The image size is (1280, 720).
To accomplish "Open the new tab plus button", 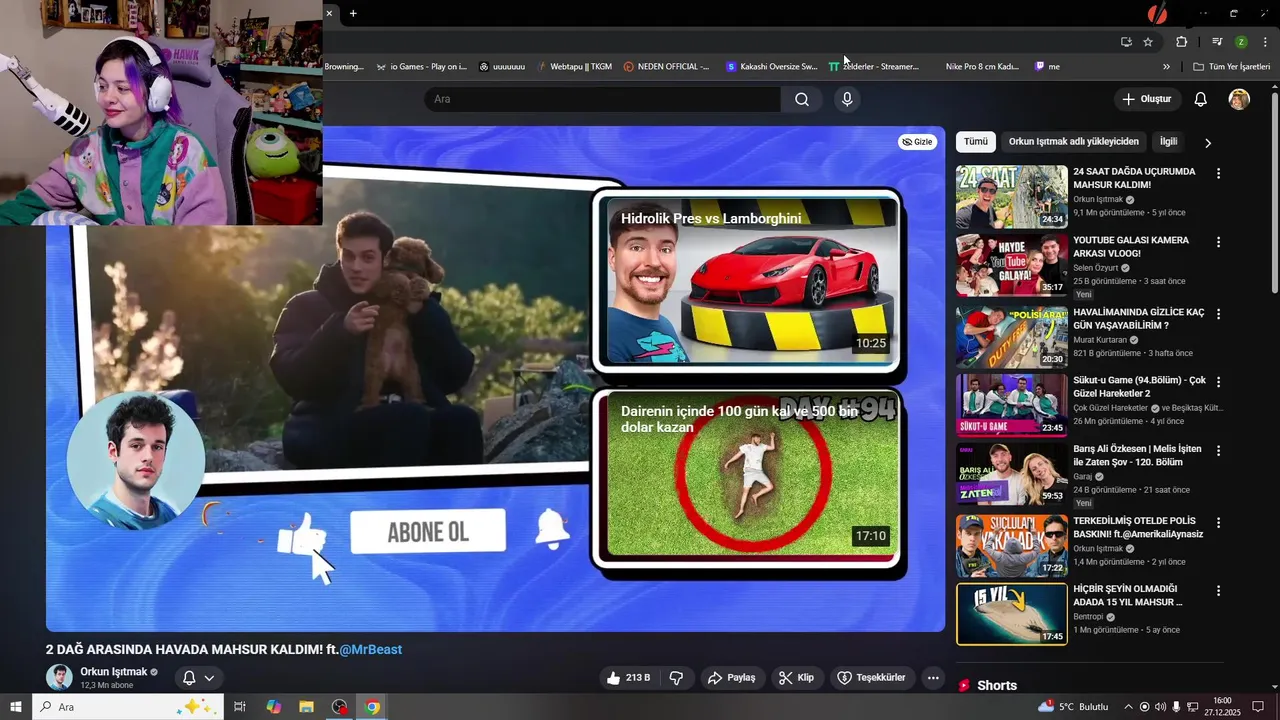I will point(353,13).
